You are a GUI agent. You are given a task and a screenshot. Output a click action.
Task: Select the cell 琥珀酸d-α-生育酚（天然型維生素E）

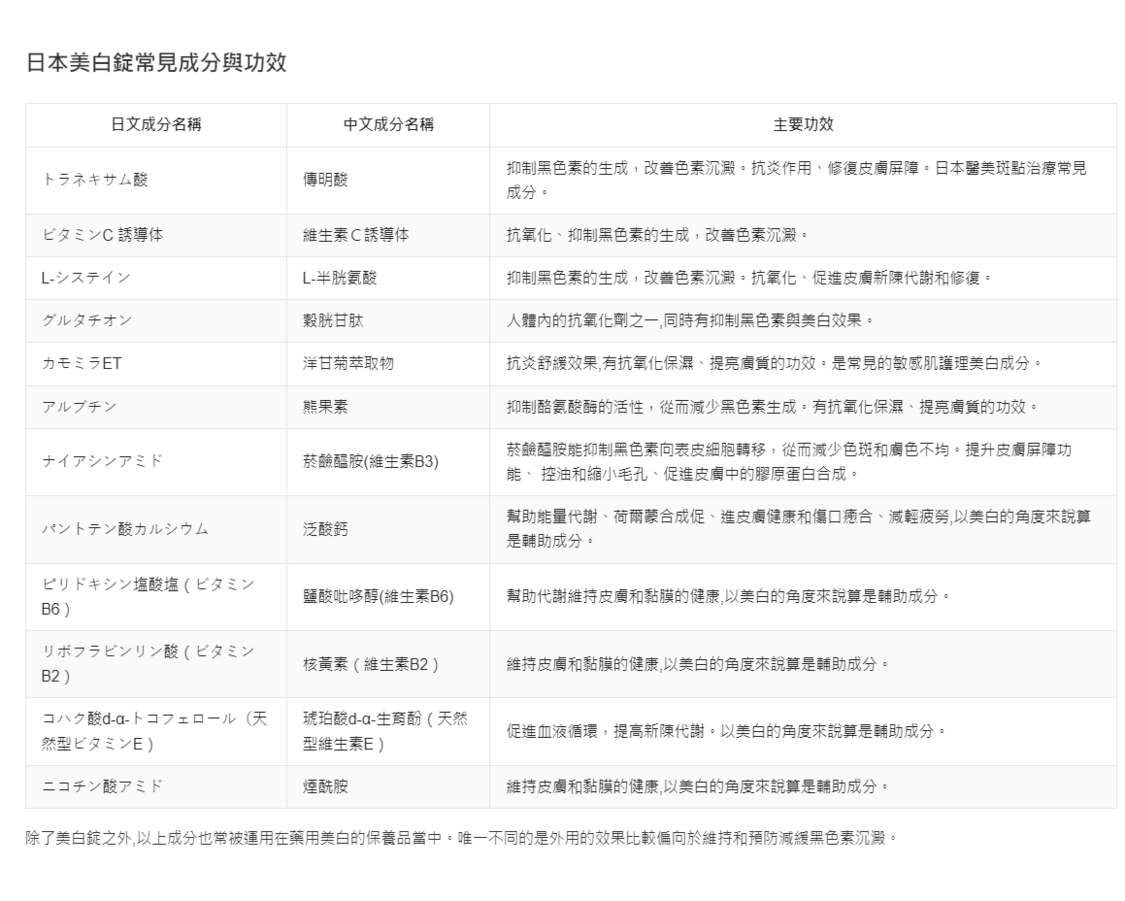click(x=388, y=732)
